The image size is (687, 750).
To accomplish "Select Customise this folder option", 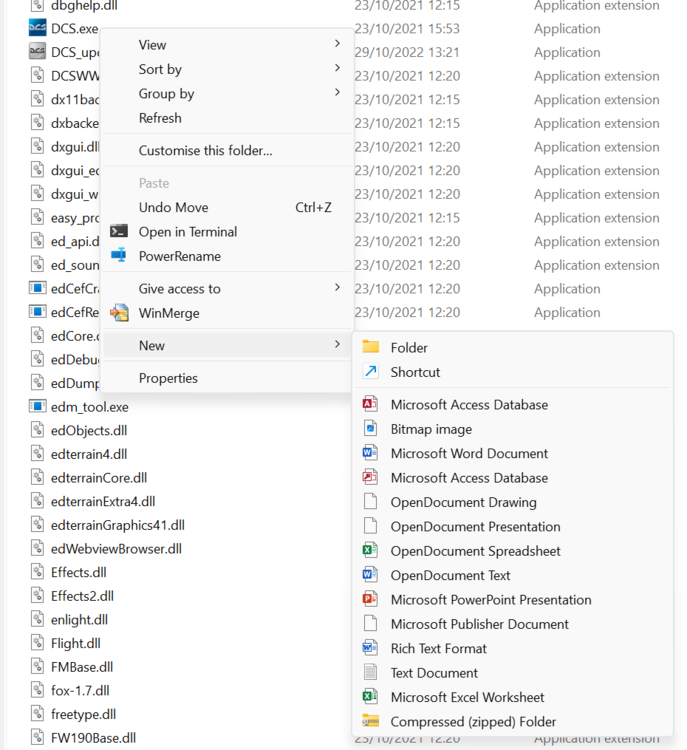I will click(x=205, y=151).
